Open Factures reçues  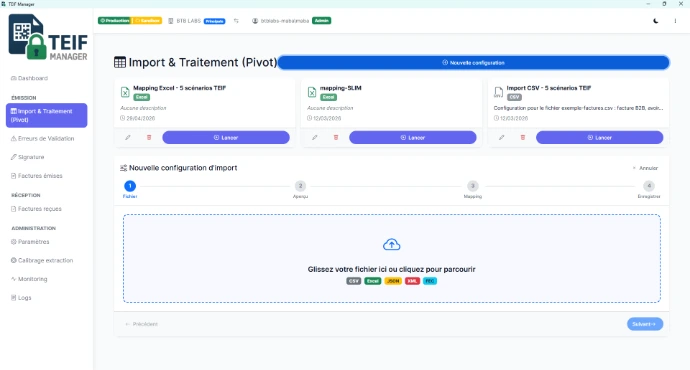36,209
